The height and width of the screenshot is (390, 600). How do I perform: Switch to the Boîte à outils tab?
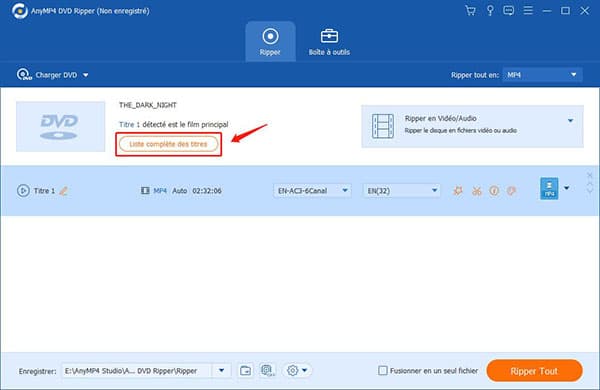click(329, 41)
